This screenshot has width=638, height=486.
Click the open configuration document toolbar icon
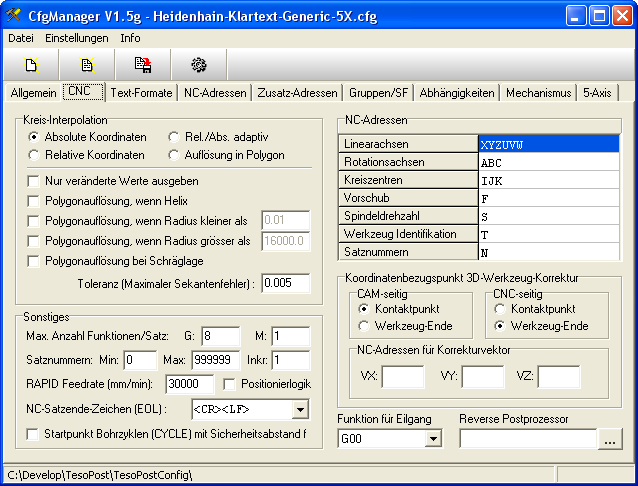pos(87,65)
